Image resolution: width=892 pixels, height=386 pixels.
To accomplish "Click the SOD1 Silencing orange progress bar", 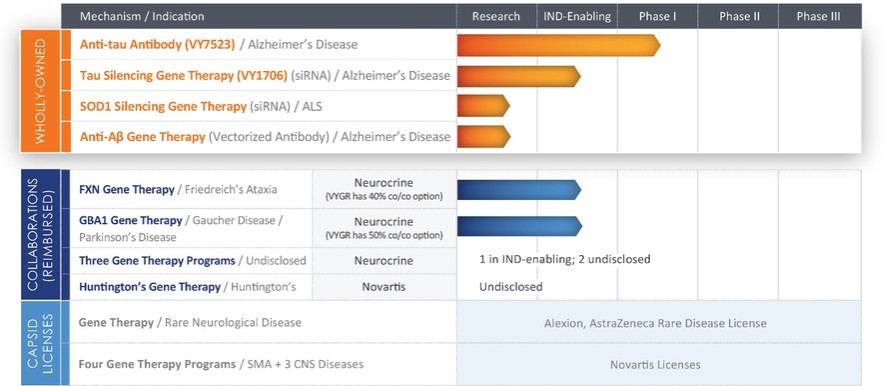I will 484,106.
